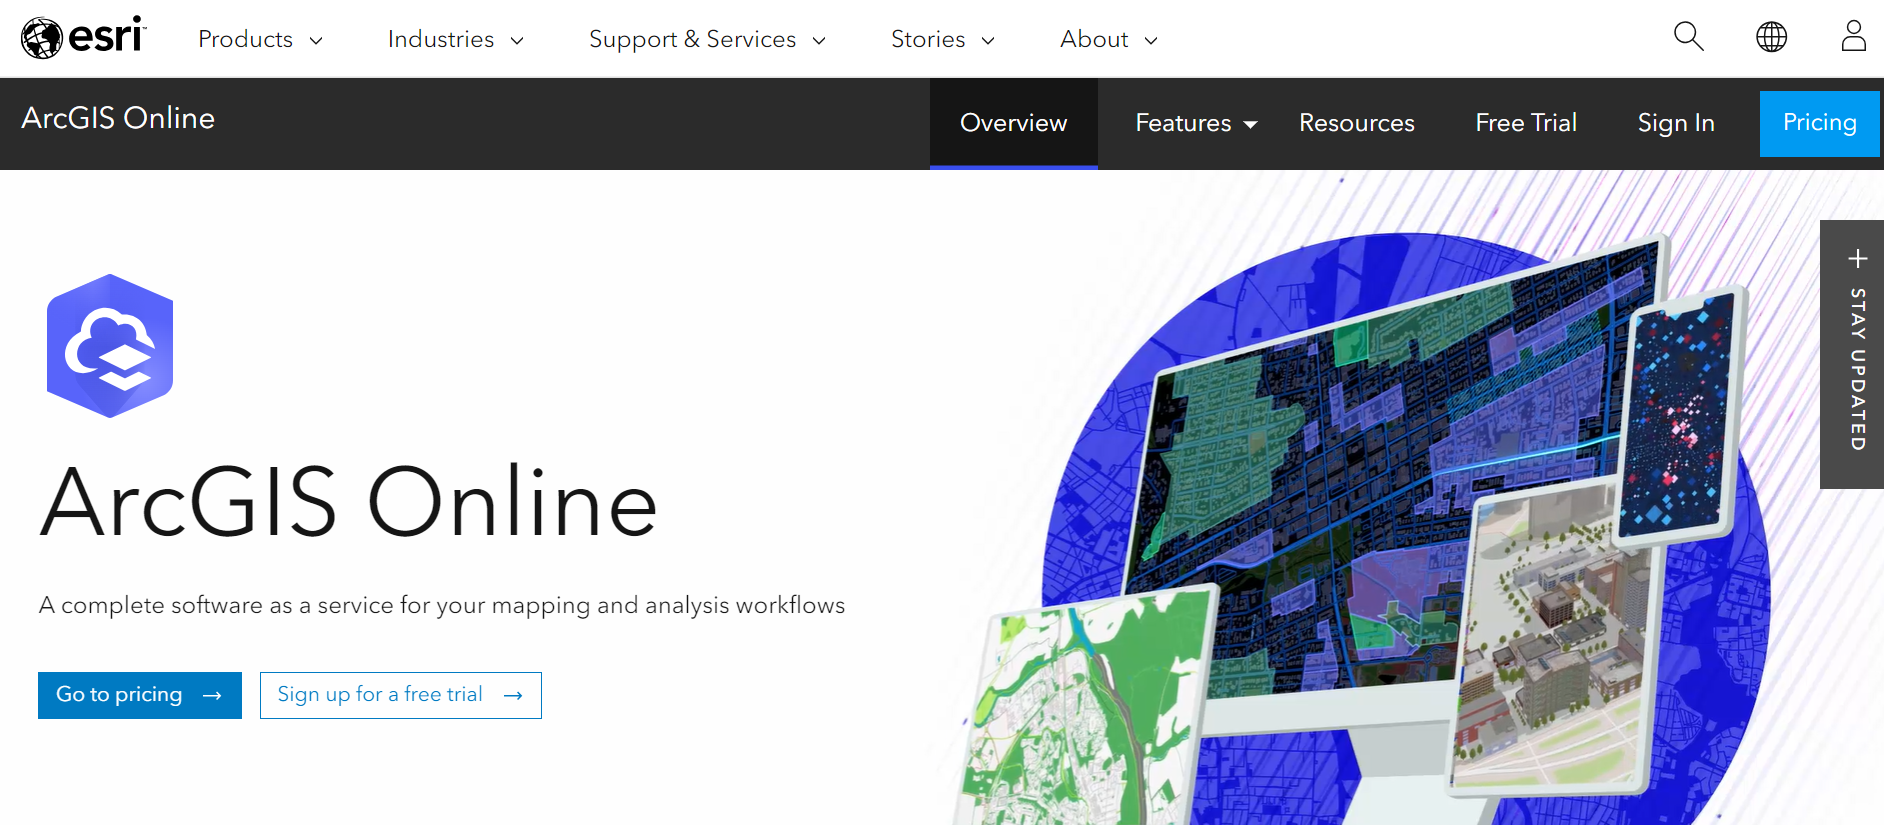Open the Resources tab
Screen dimensions: 1884x825
click(x=1356, y=123)
